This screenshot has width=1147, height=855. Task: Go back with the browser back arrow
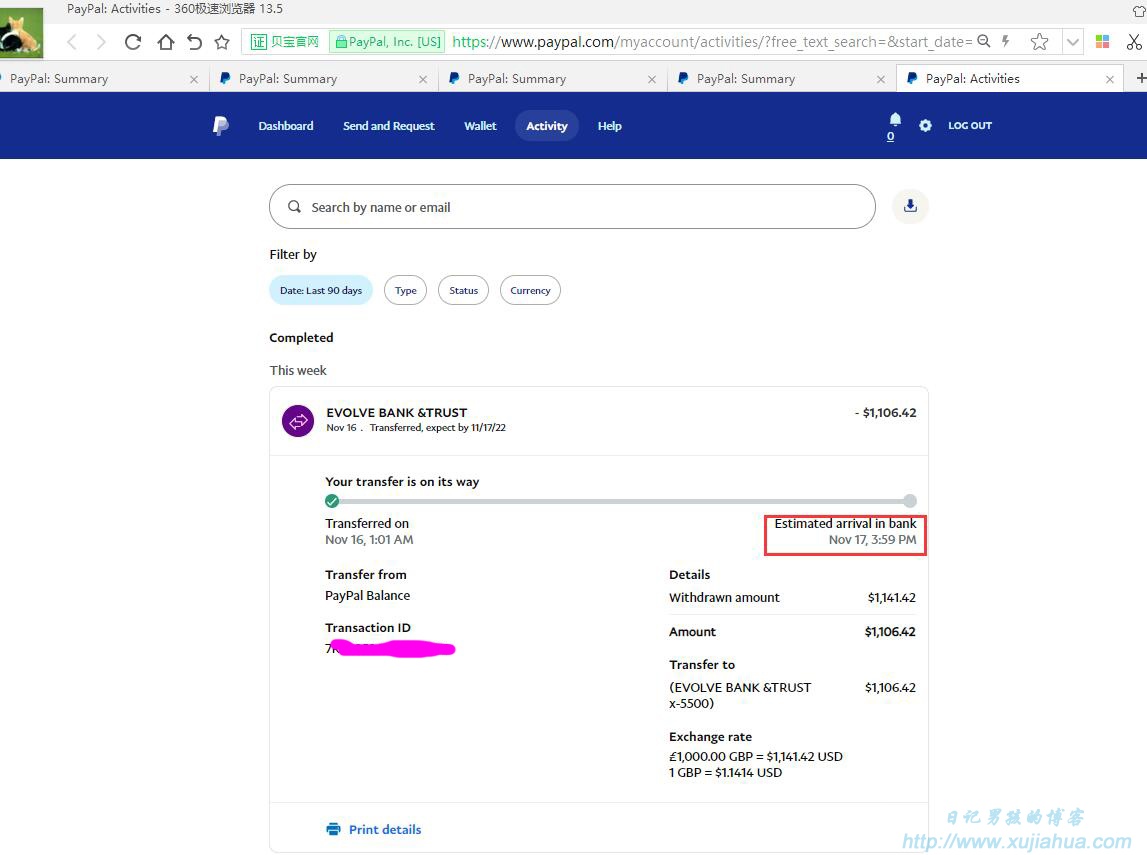(x=72, y=42)
